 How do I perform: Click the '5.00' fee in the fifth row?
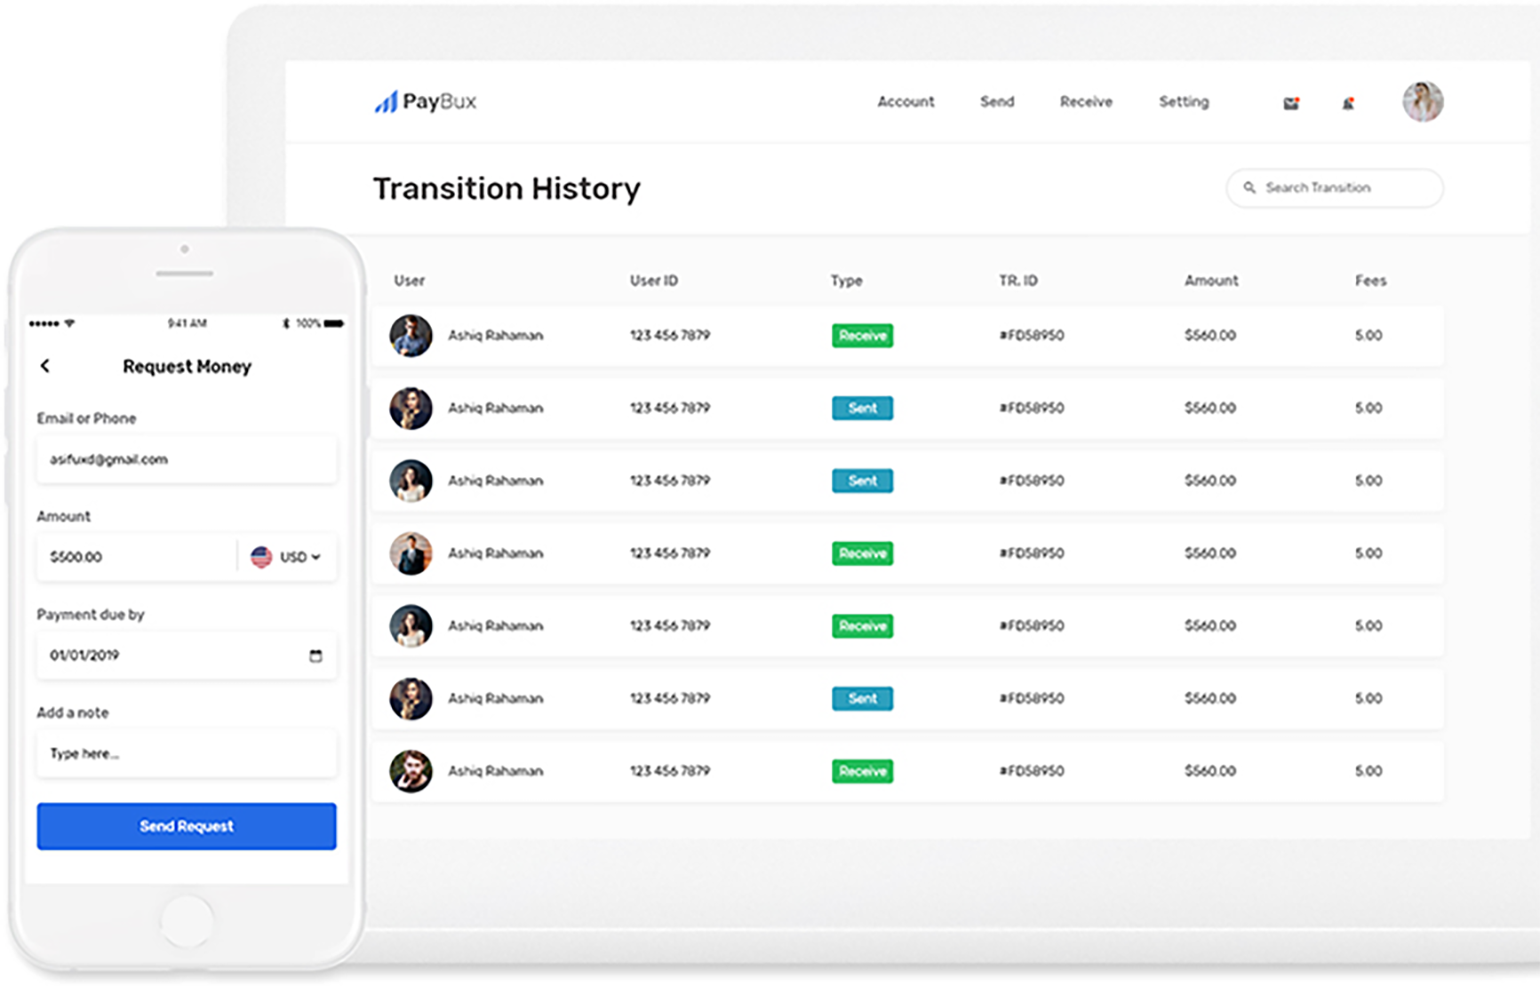[1369, 626]
